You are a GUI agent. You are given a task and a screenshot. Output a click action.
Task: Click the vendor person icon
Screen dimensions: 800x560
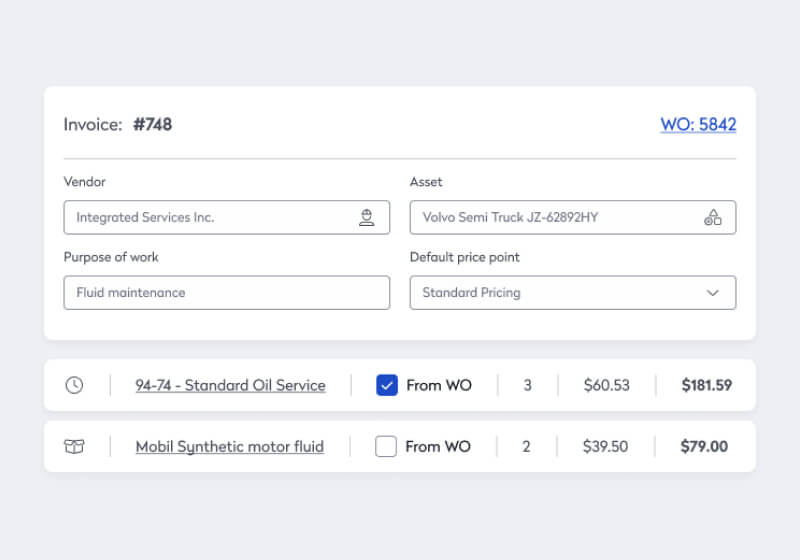coord(367,217)
